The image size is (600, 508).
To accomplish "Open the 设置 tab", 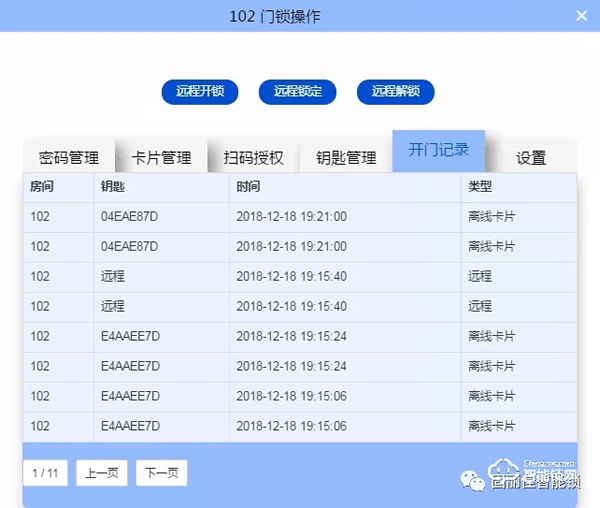I will [531, 157].
